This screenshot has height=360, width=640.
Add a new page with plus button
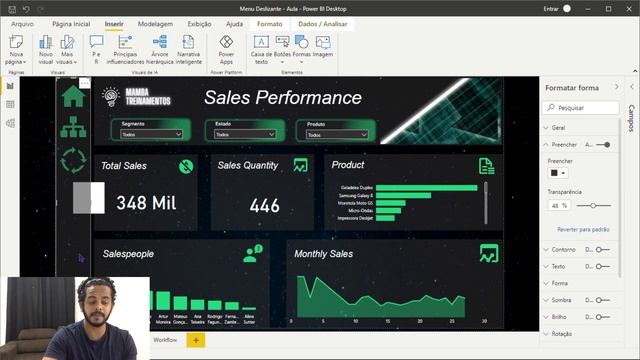[x=196, y=340]
